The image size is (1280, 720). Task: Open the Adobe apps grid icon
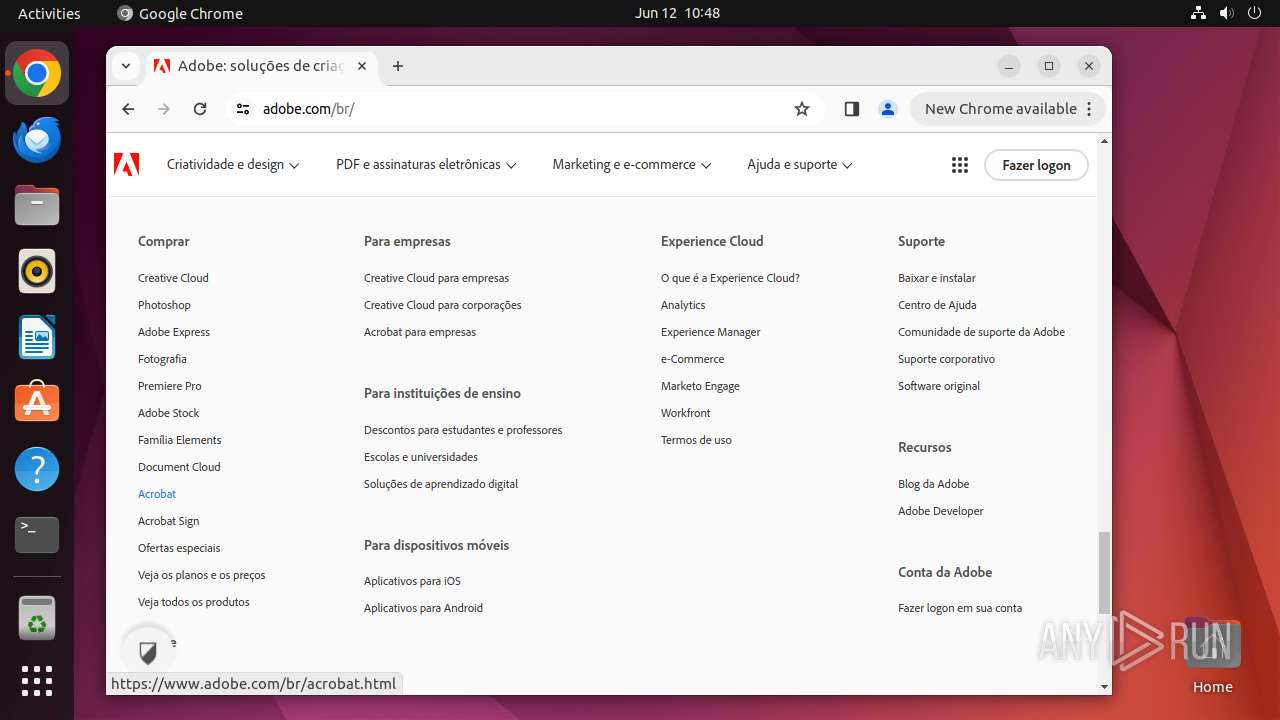coord(960,165)
